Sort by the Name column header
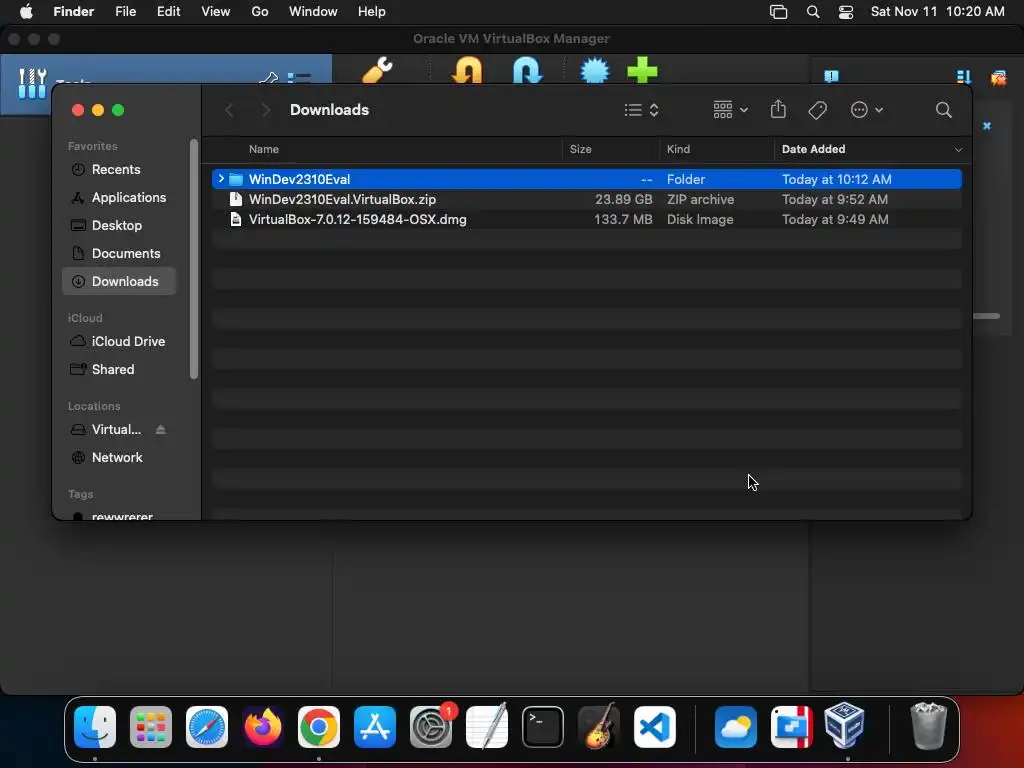 (x=264, y=150)
